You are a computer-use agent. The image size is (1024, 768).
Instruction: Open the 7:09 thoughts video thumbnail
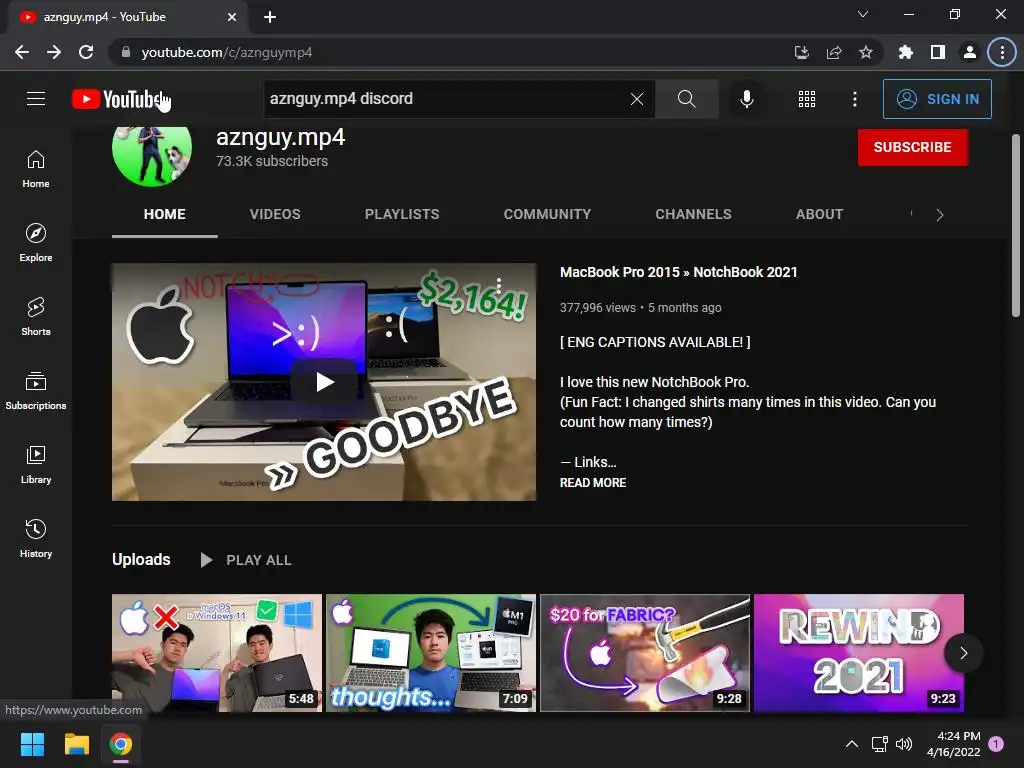pos(431,652)
